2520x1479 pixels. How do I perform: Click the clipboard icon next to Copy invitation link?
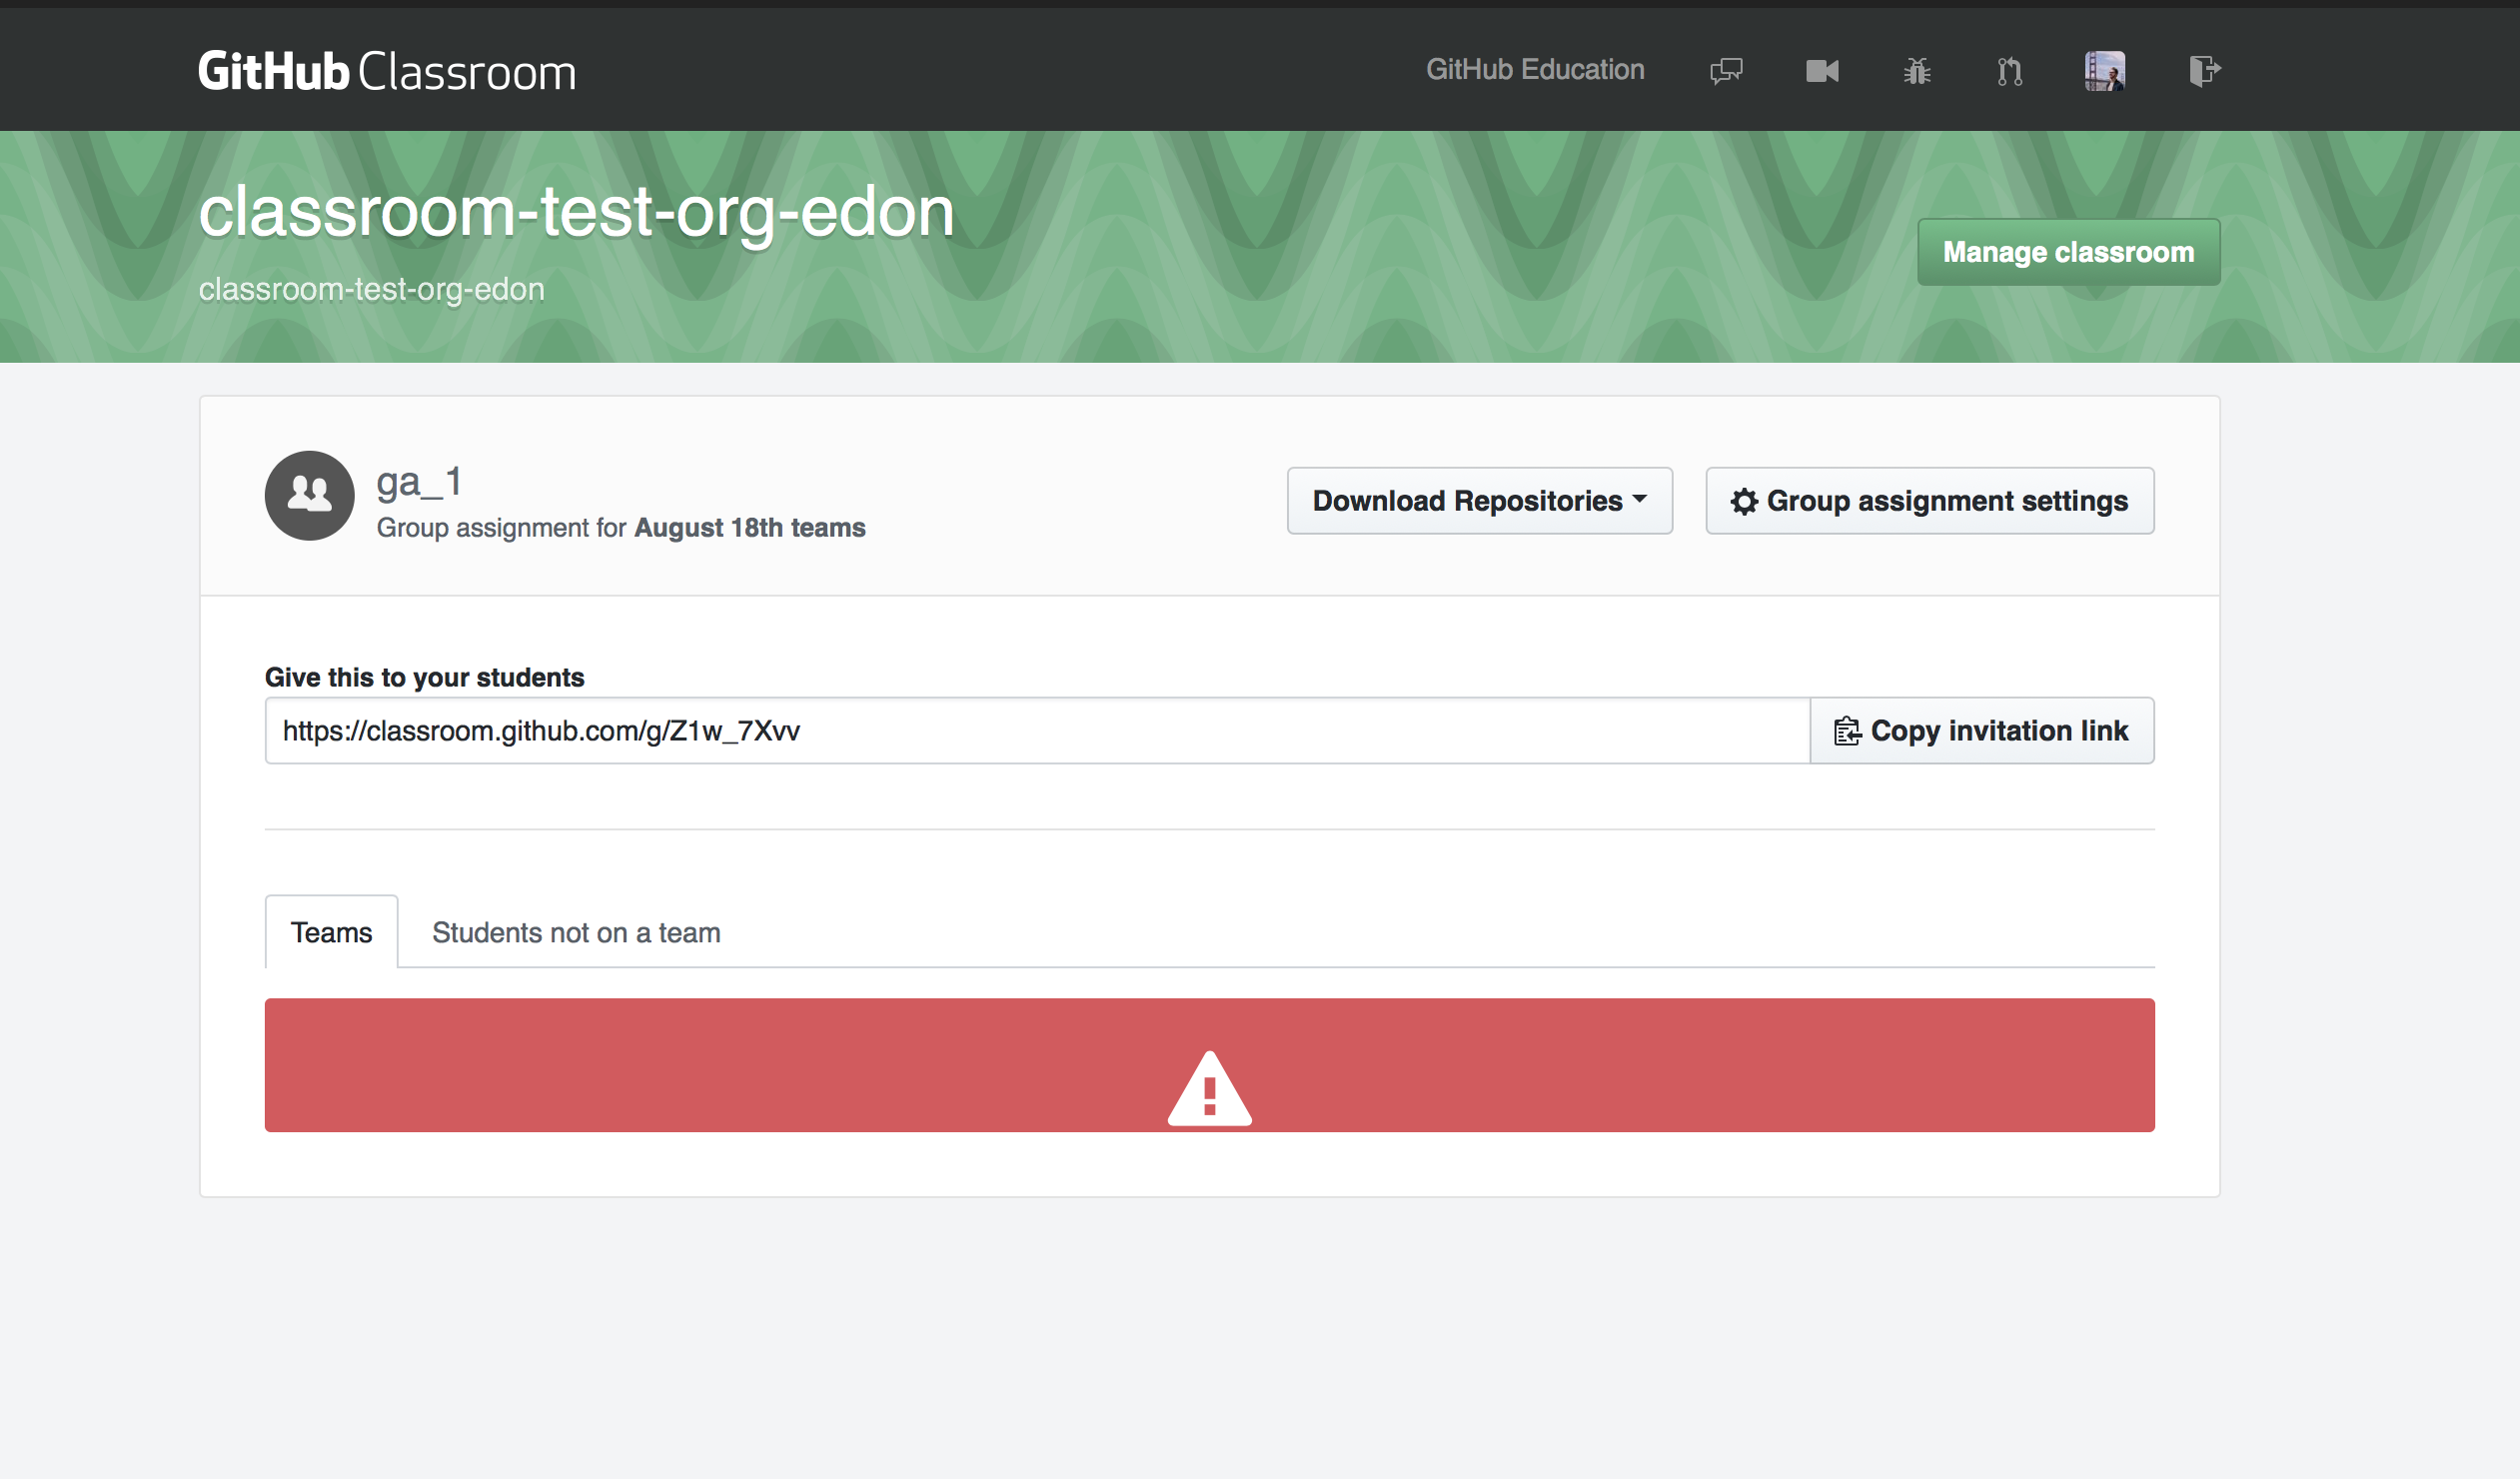[x=1848, y=730]
